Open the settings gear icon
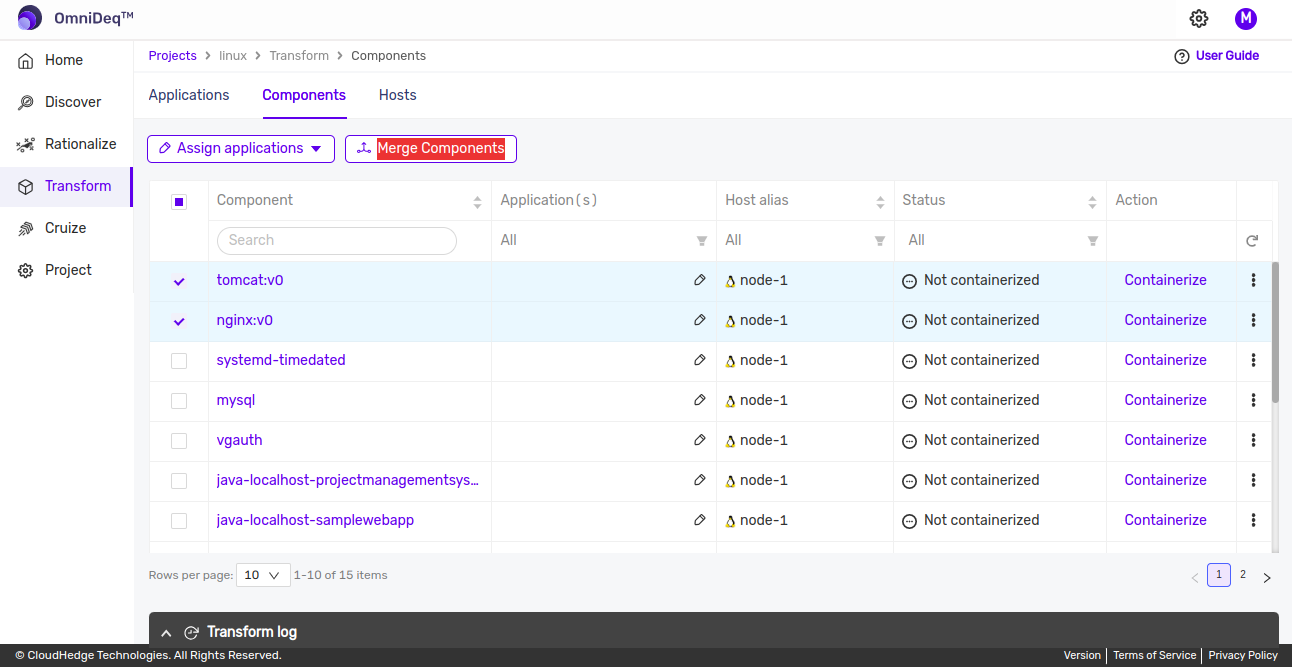Image resolution: width=1292 pixels, height=667 pixels. (1199, 18)
